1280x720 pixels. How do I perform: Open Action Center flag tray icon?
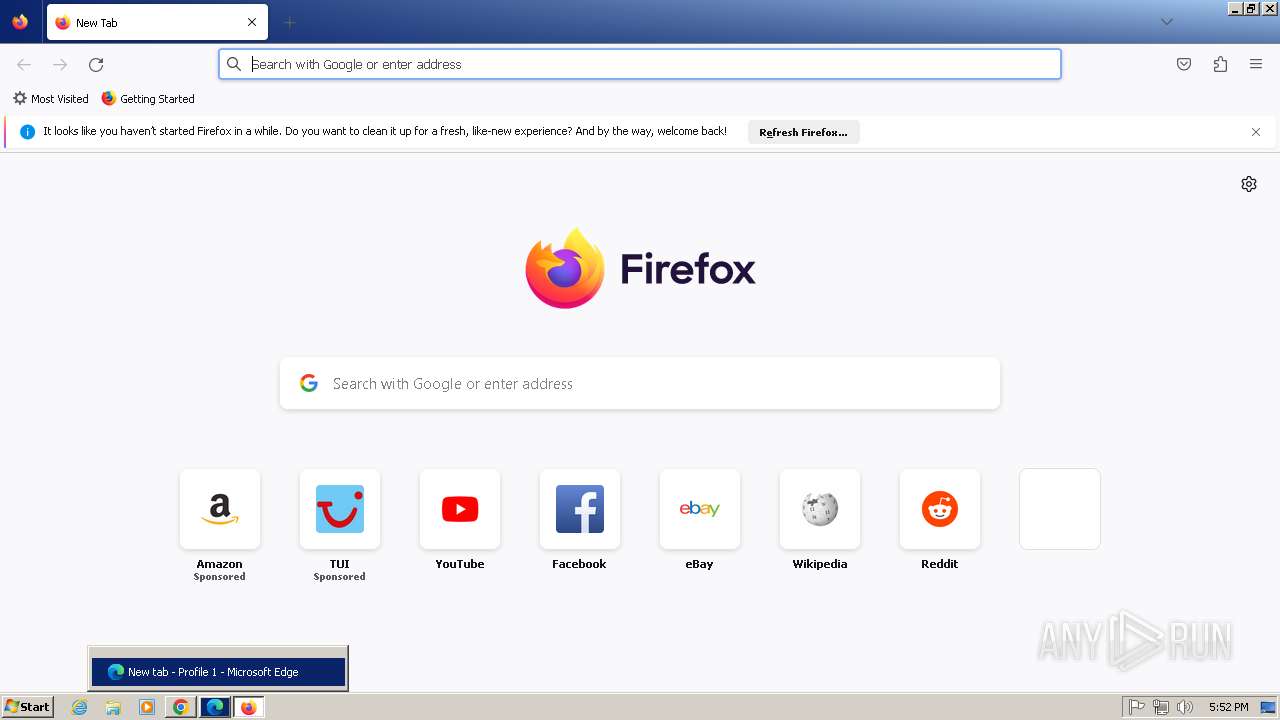coord(1137,707)
